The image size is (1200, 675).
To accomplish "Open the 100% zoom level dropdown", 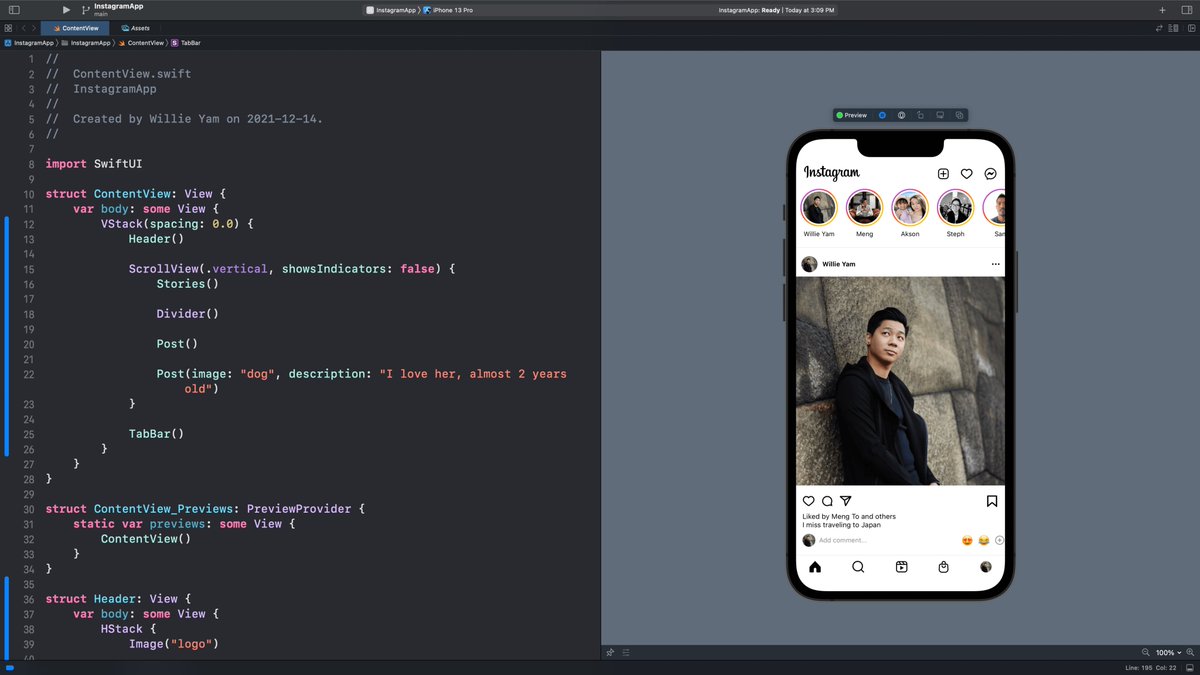I will (x=1169, y=652).
